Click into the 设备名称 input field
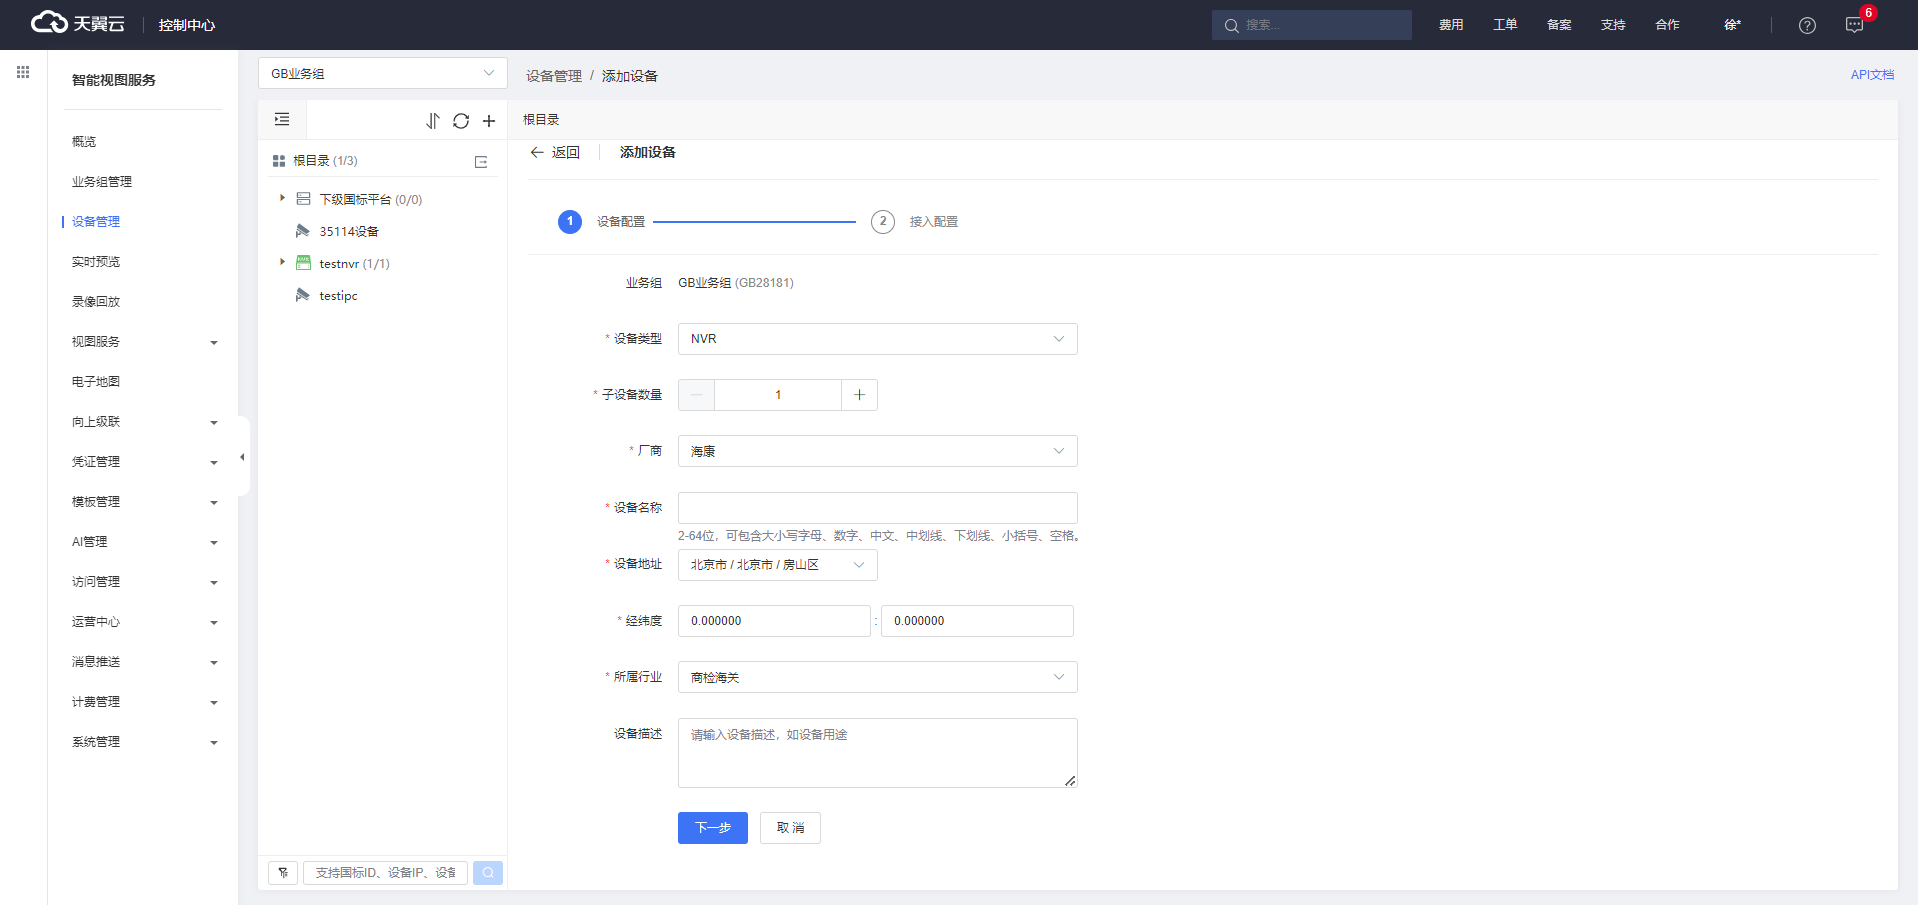This screenshot has height=905, width=1918. [x=877, y=508]
